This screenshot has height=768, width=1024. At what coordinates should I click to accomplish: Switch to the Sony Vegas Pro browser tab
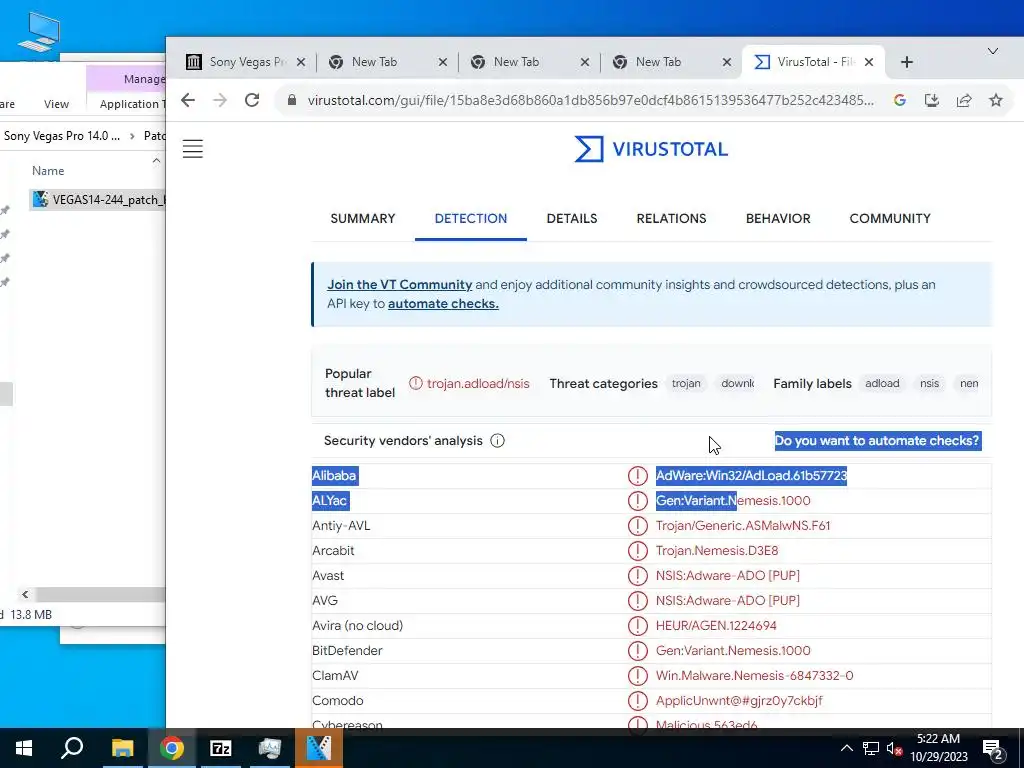coord(247,62)
